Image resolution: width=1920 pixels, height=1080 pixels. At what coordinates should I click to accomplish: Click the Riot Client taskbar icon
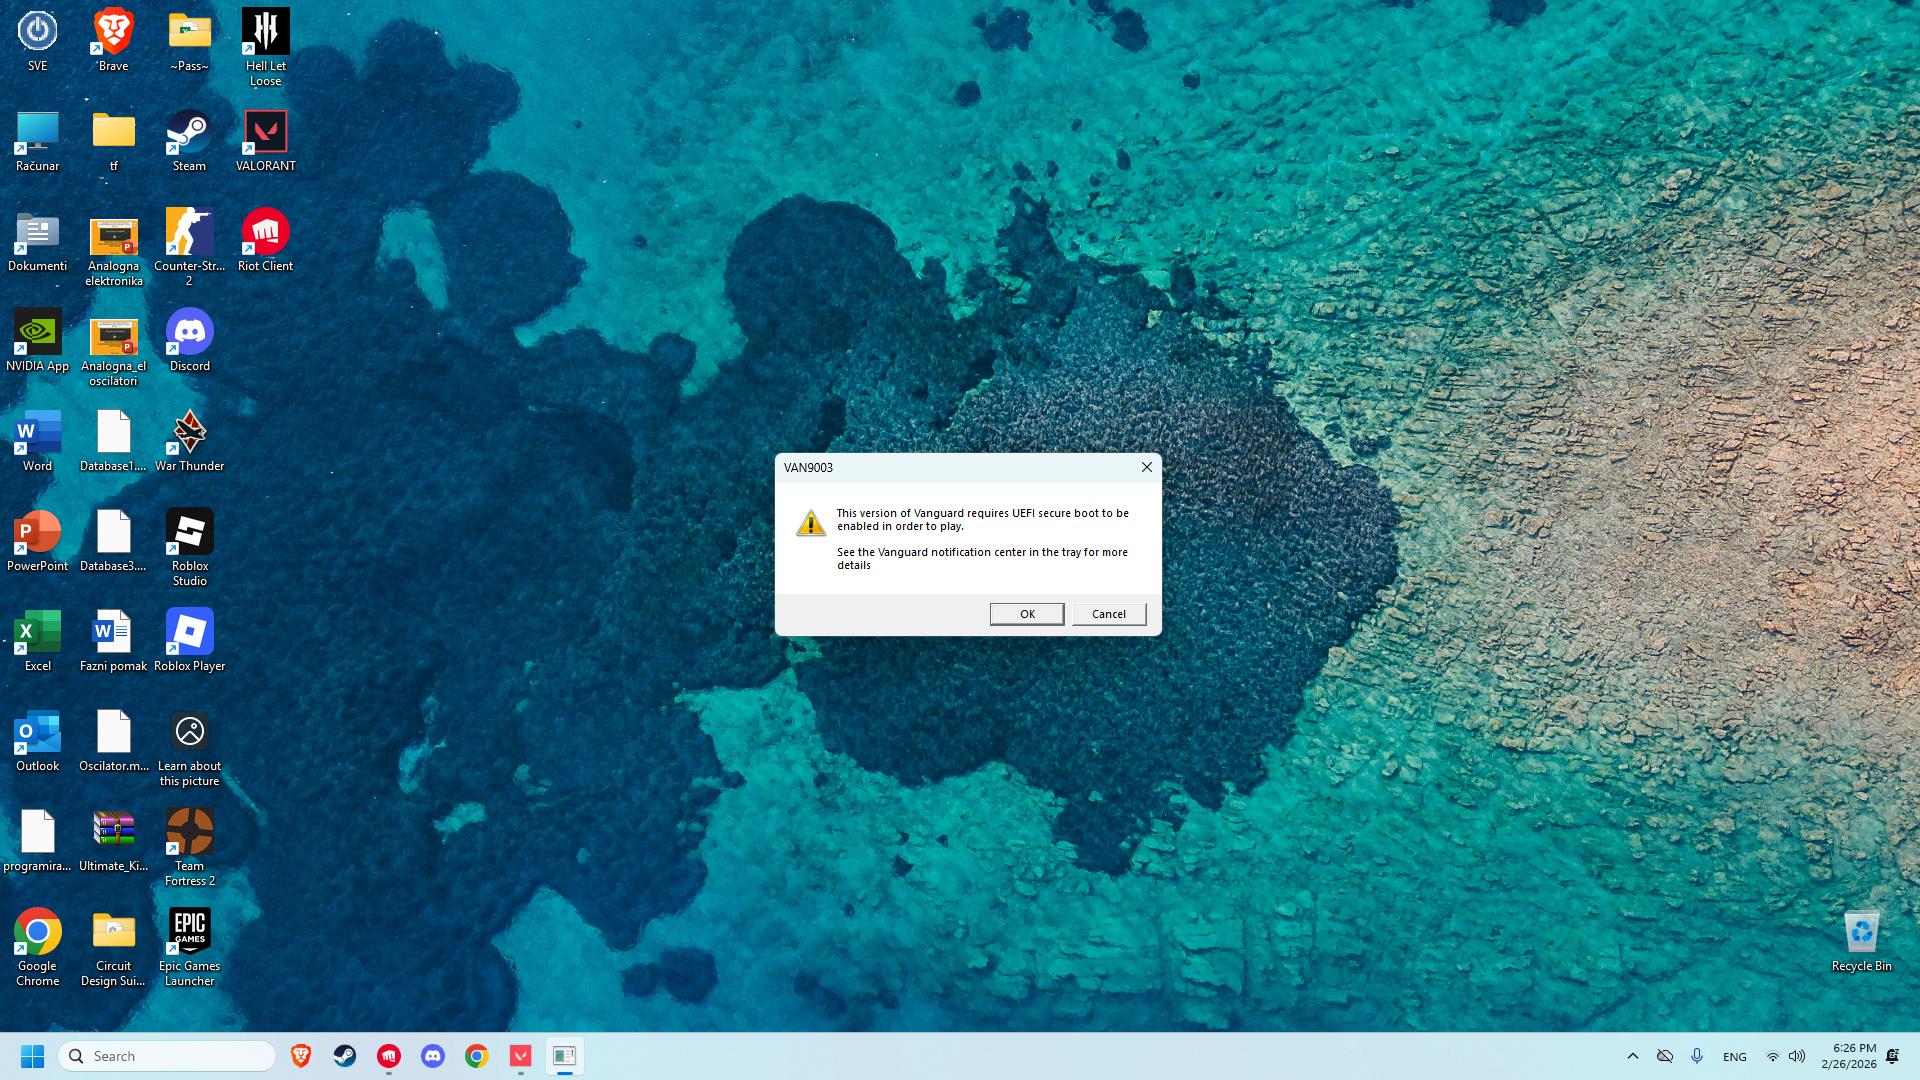[389, 1056]
